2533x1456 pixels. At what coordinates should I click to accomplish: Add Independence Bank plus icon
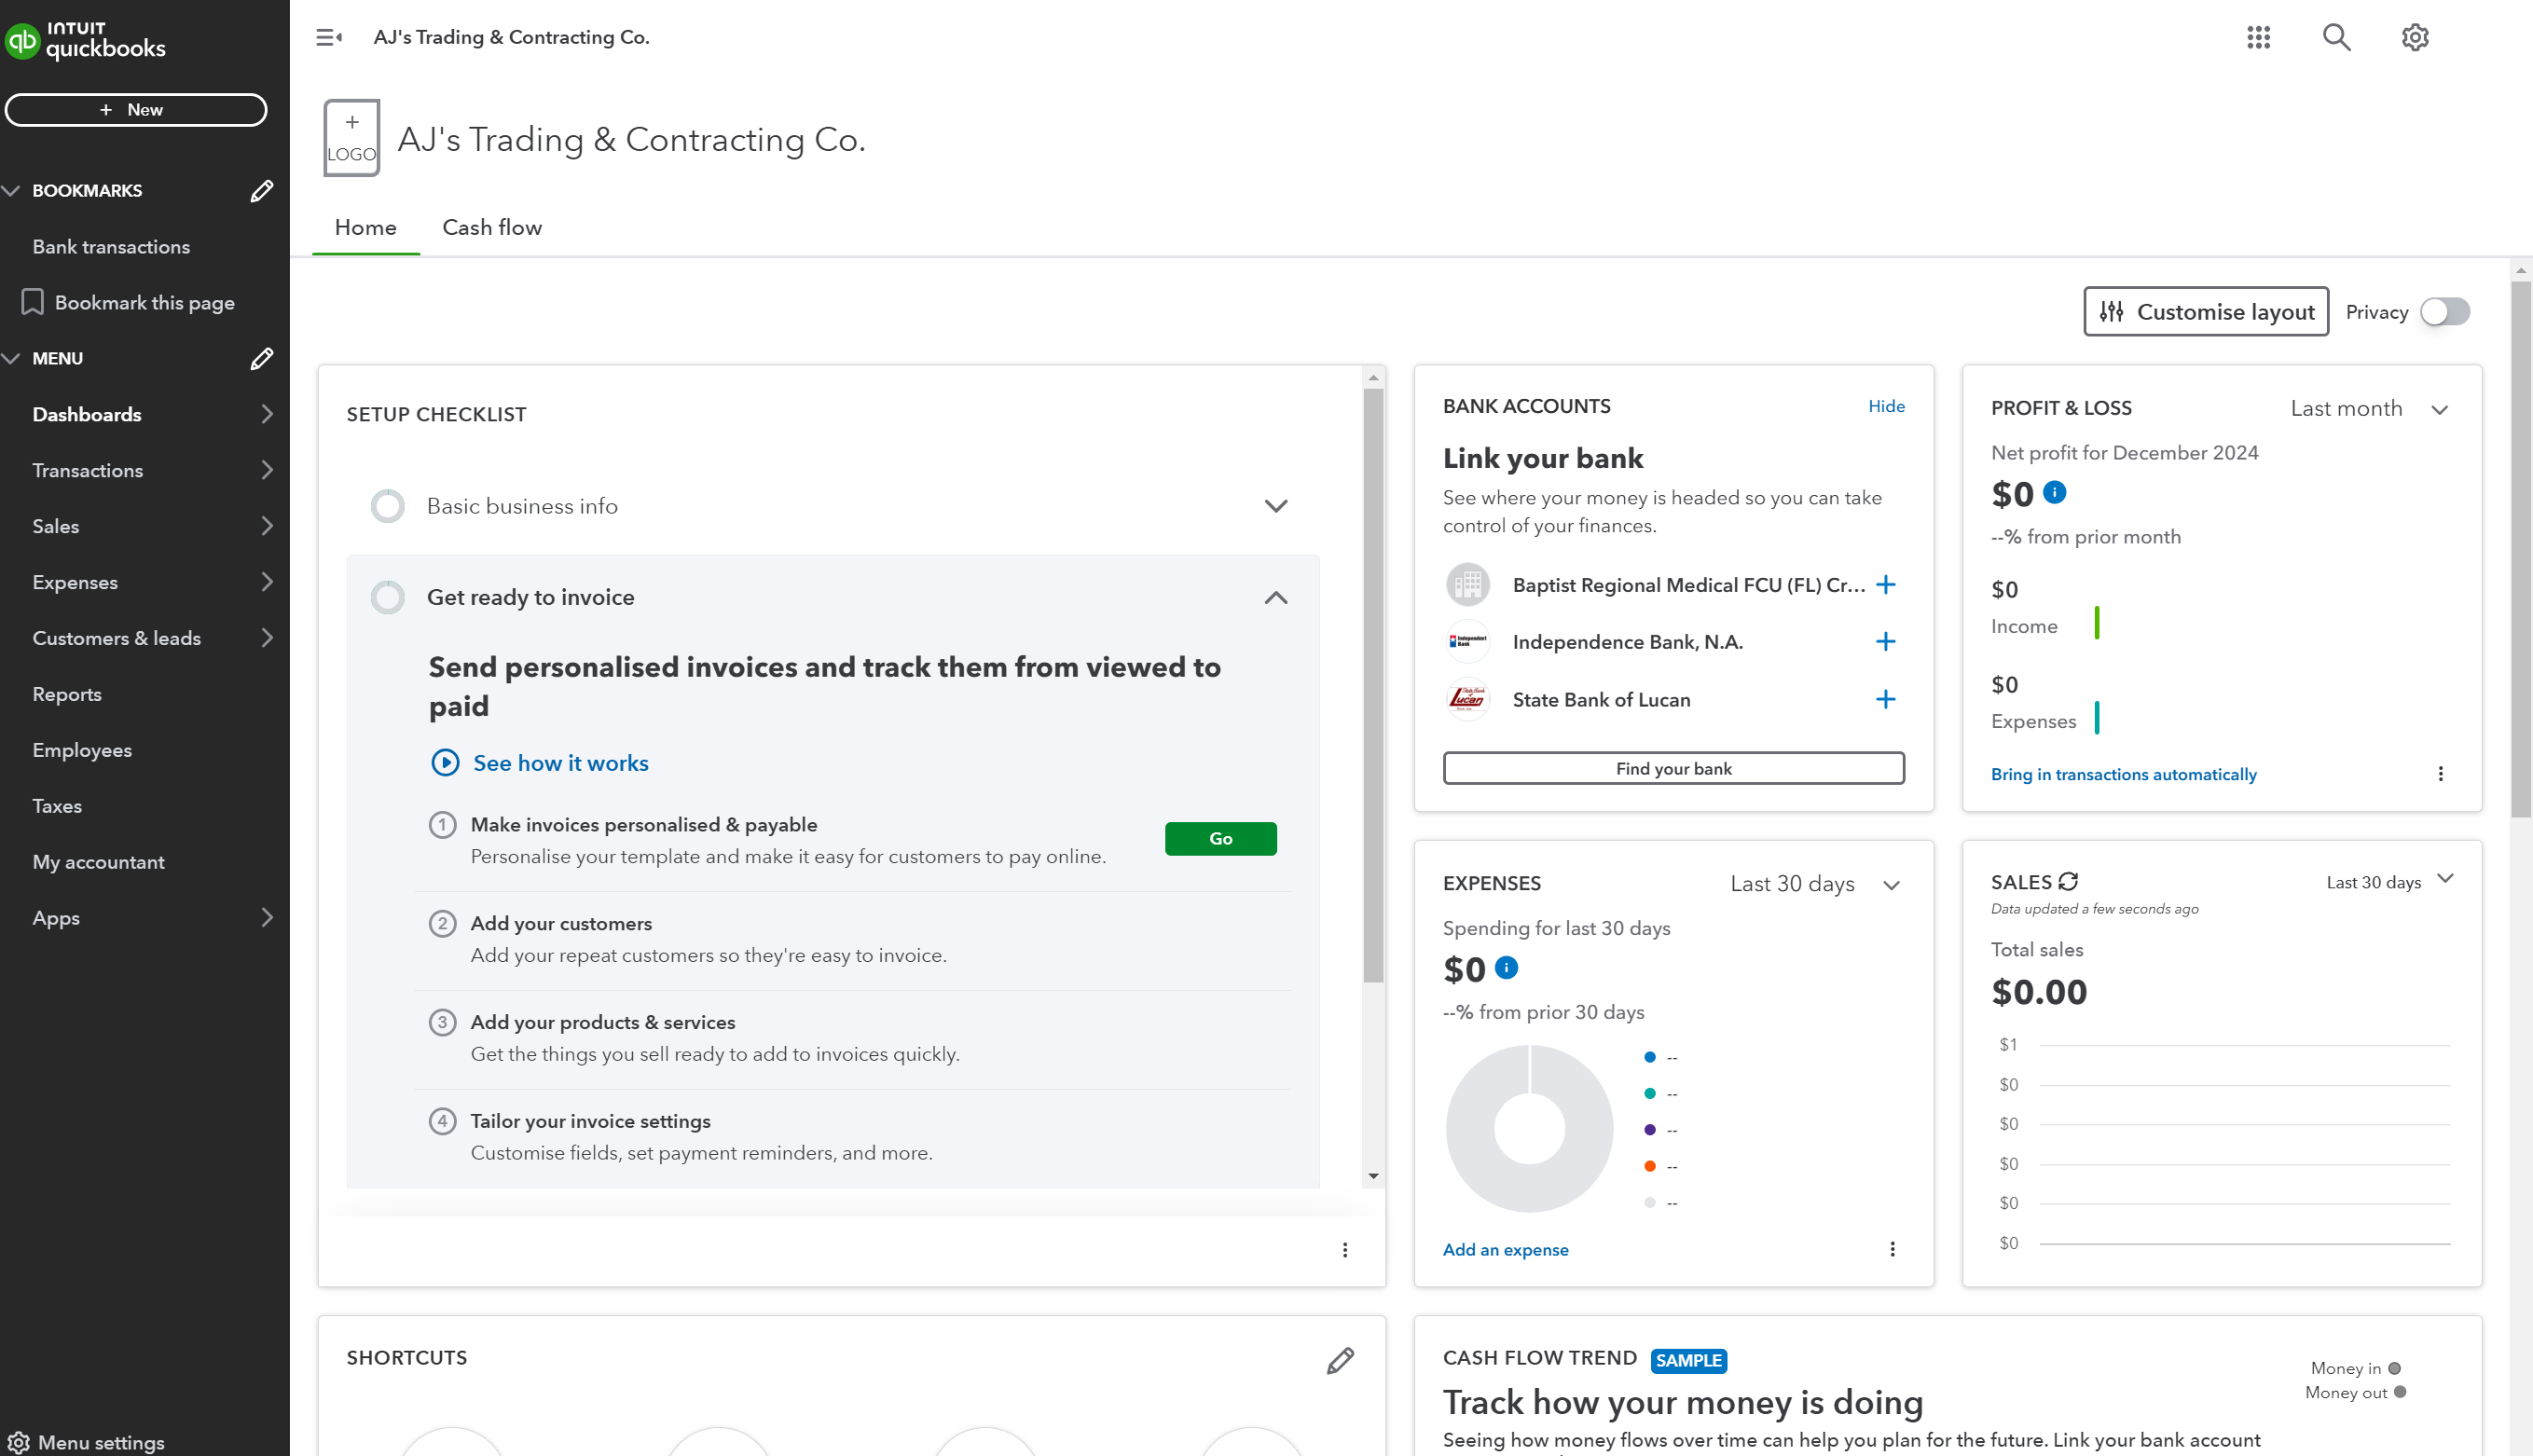pyautogui.click(x=1885, y=641)
